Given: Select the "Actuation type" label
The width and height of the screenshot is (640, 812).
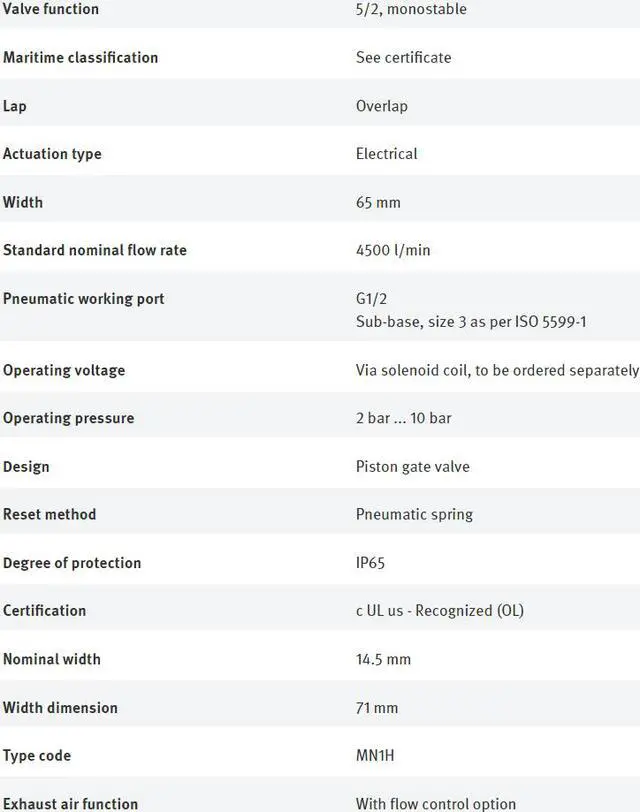Looking at the screenshot, I should 52,154.
